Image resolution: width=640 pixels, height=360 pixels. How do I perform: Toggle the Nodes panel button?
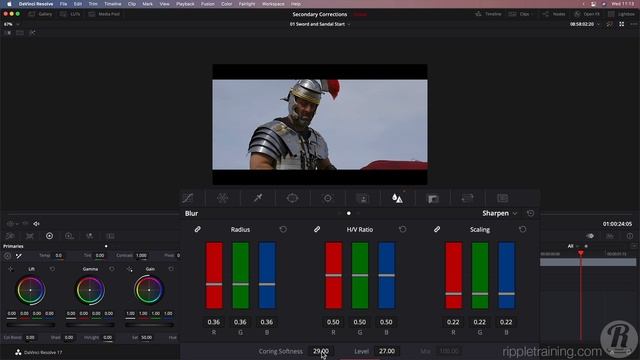[x=554, y=14]
